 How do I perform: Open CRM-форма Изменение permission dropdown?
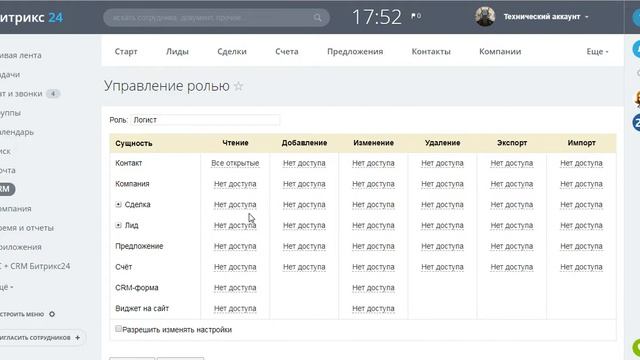373,288
